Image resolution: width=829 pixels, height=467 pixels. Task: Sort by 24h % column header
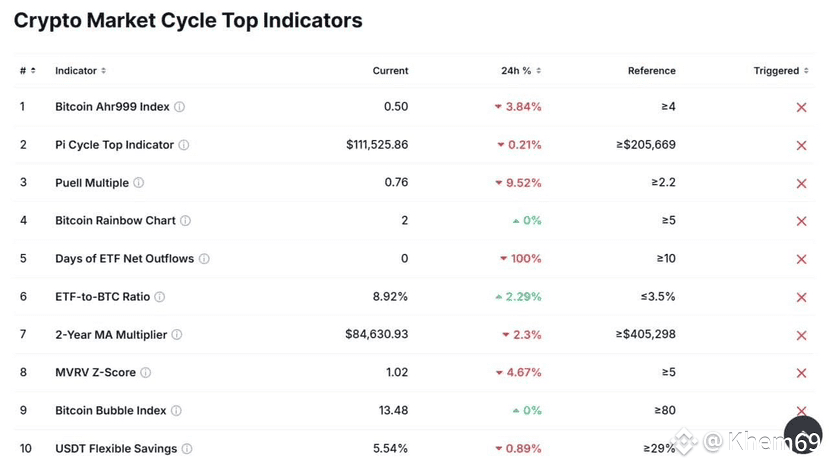[x=521, y=71]
